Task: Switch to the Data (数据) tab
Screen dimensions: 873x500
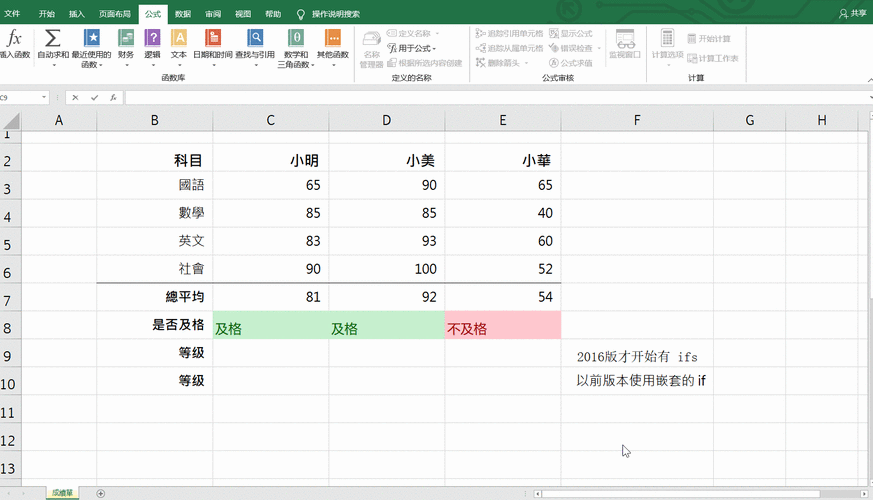Action: 183,14
